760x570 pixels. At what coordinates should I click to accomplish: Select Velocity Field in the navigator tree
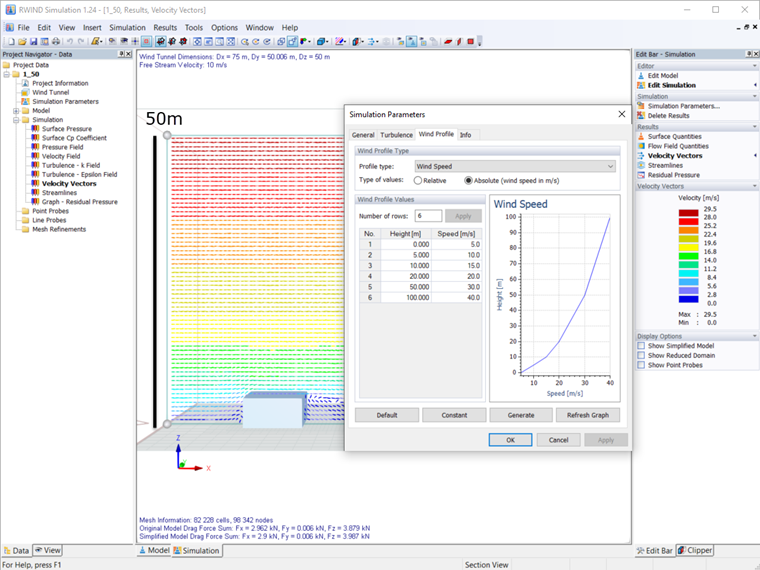[x=61, y=157]
